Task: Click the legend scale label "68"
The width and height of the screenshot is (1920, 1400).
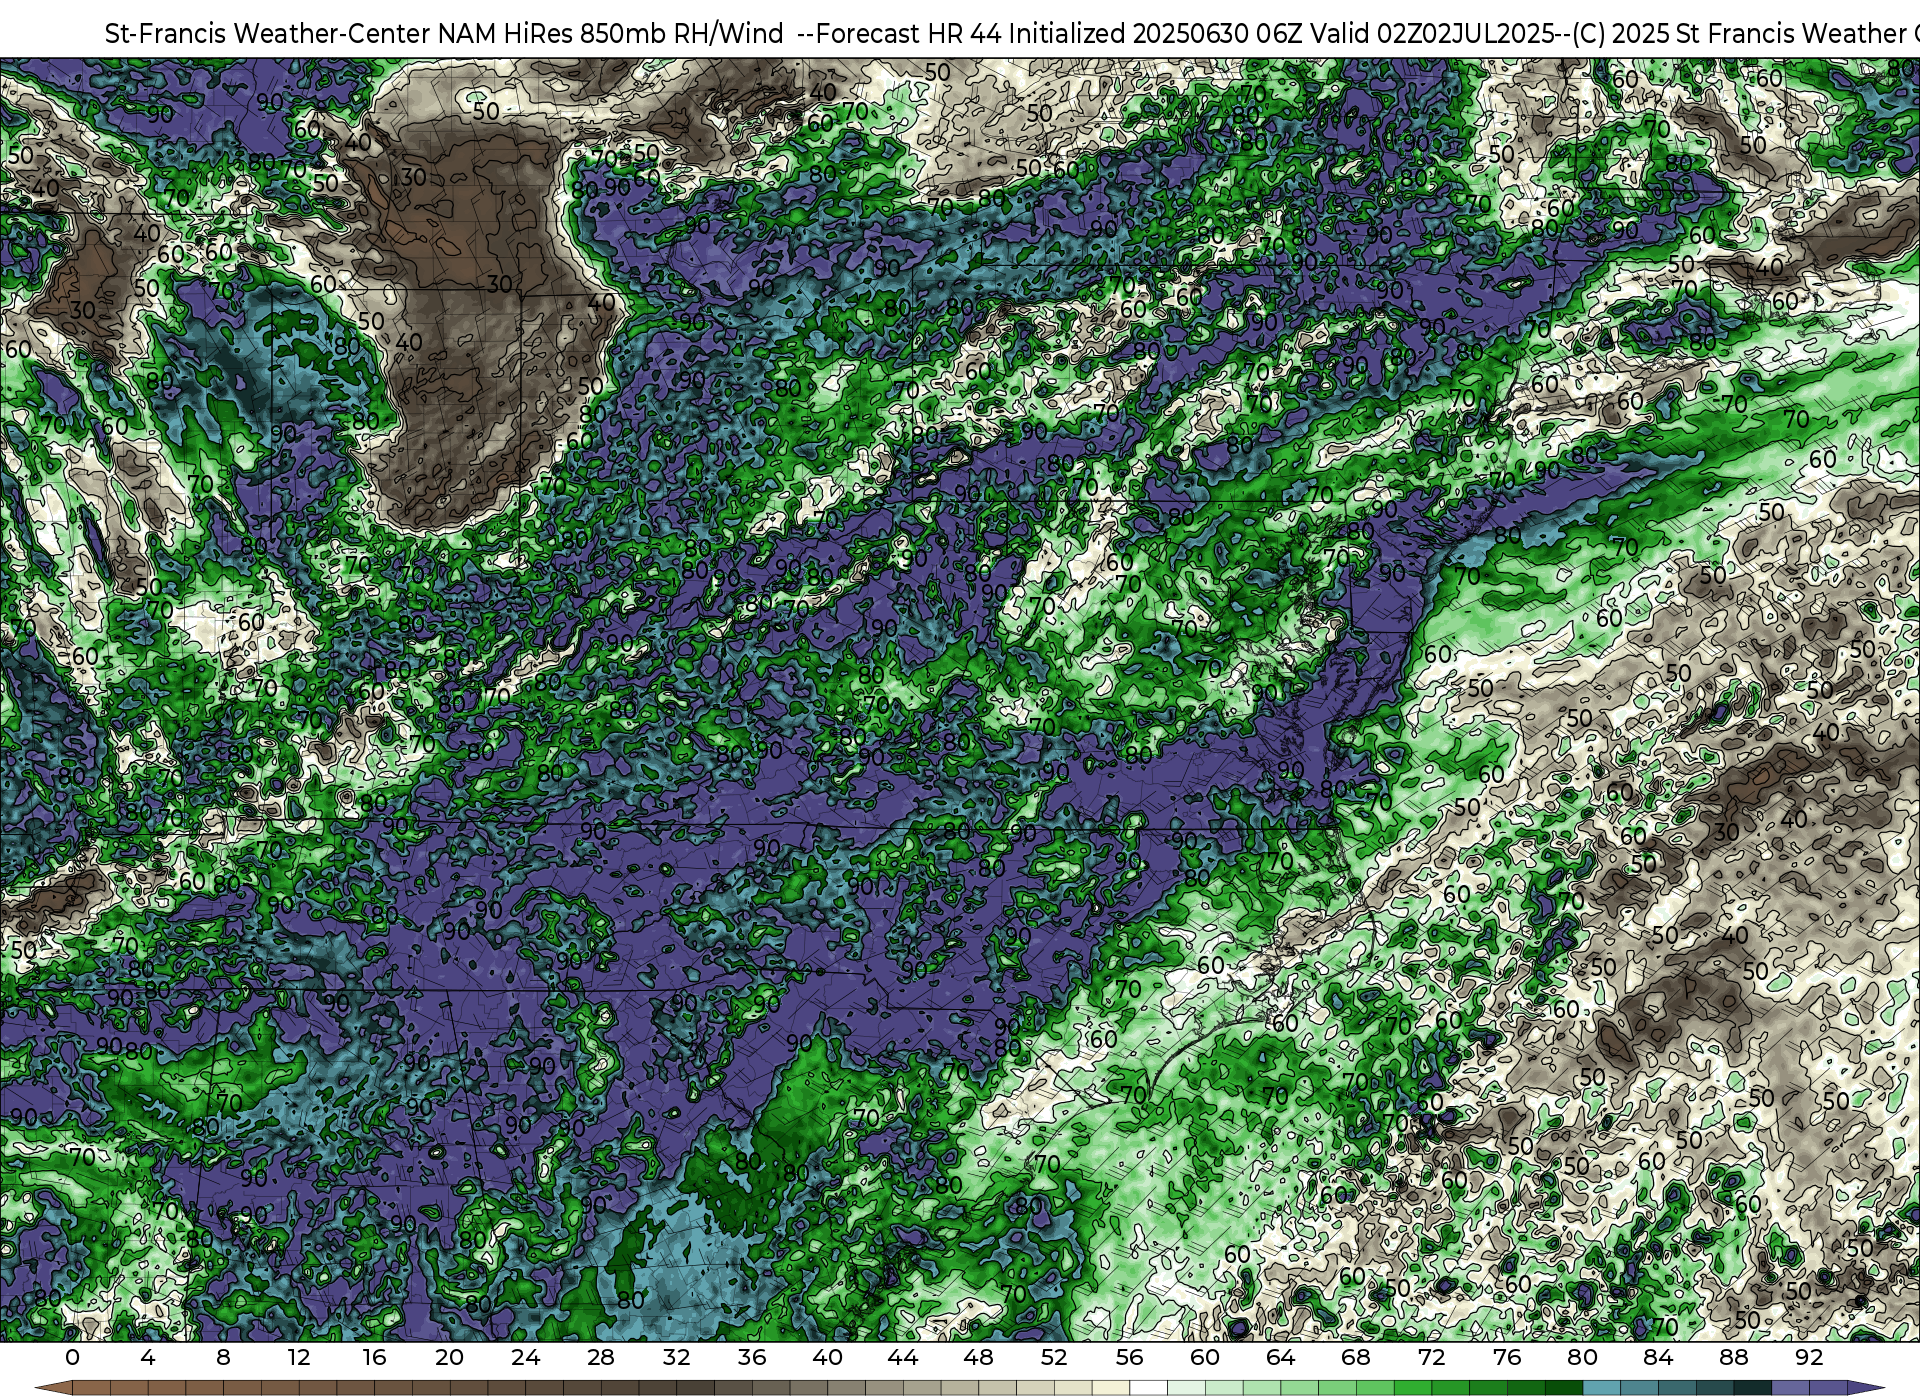Action: tap(1356, 1357)
